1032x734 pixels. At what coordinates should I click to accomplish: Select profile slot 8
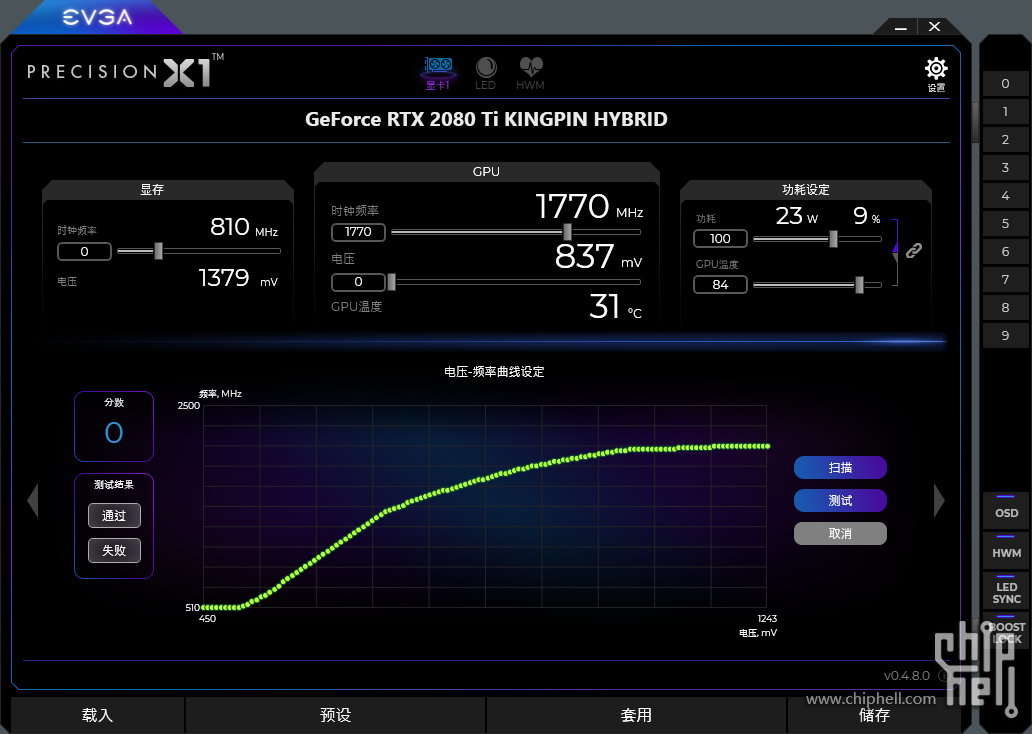click(x=1005, y=307)
